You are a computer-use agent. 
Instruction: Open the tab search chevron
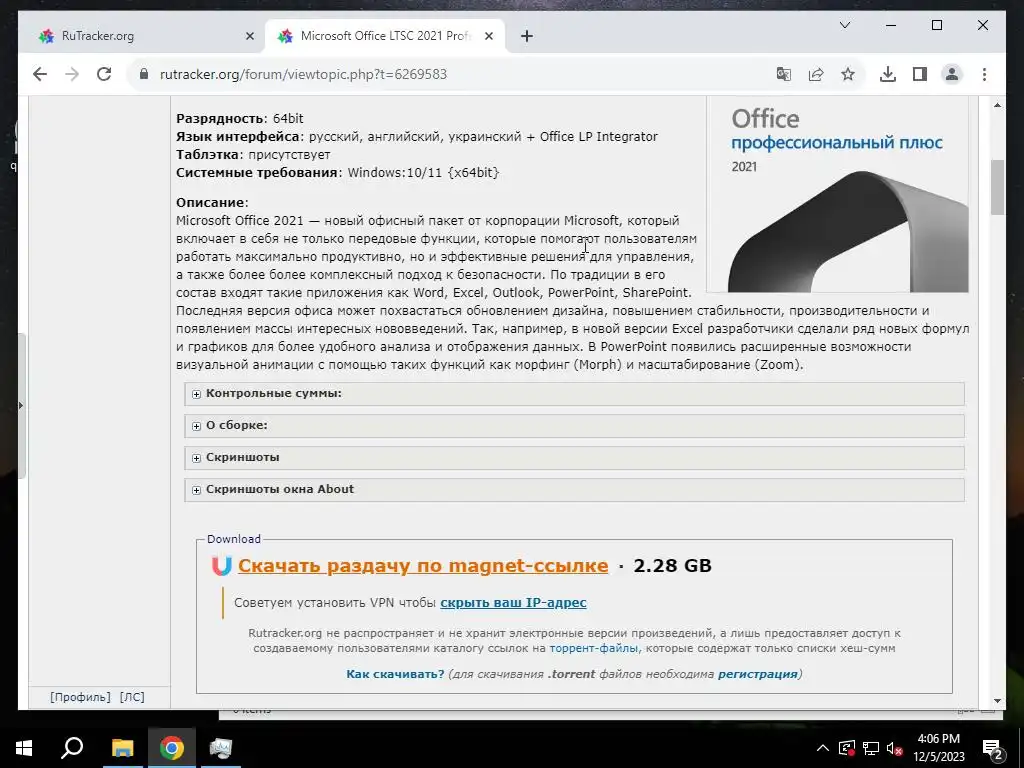pos(844,25)
